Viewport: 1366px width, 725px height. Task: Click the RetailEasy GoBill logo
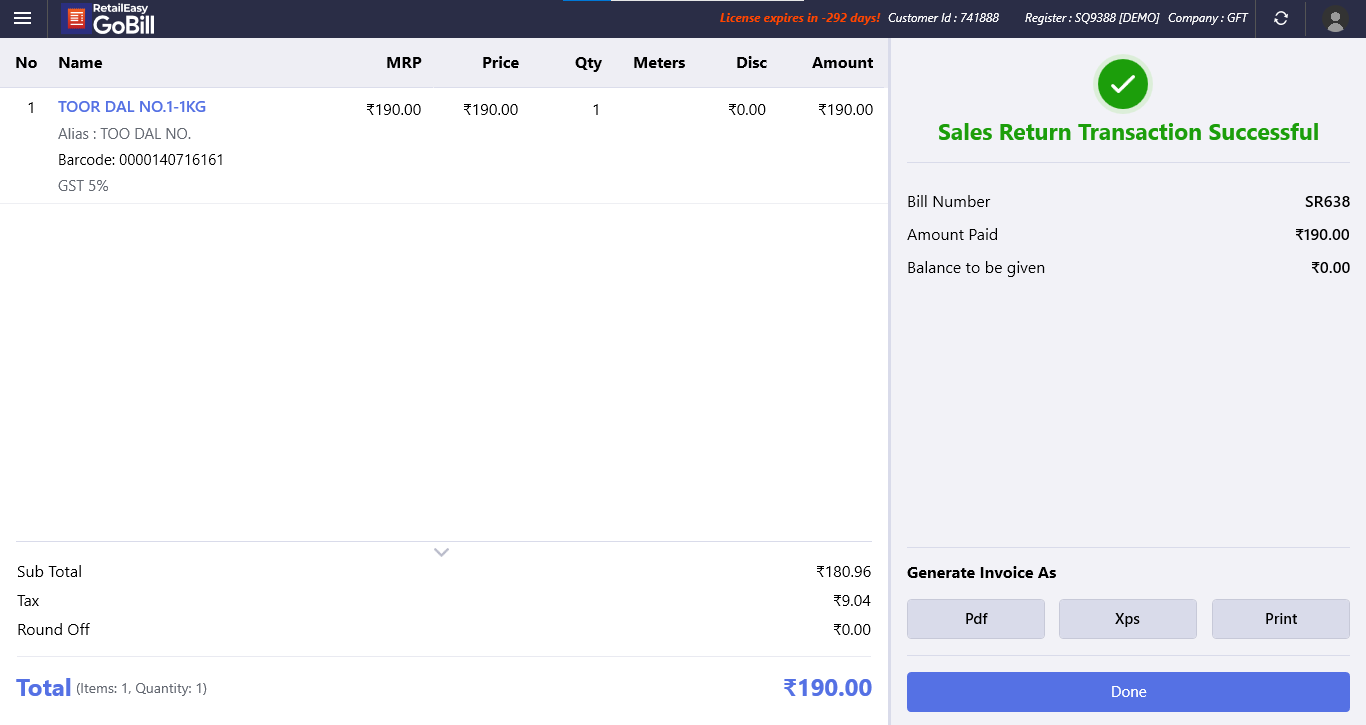tap(109, 19)
